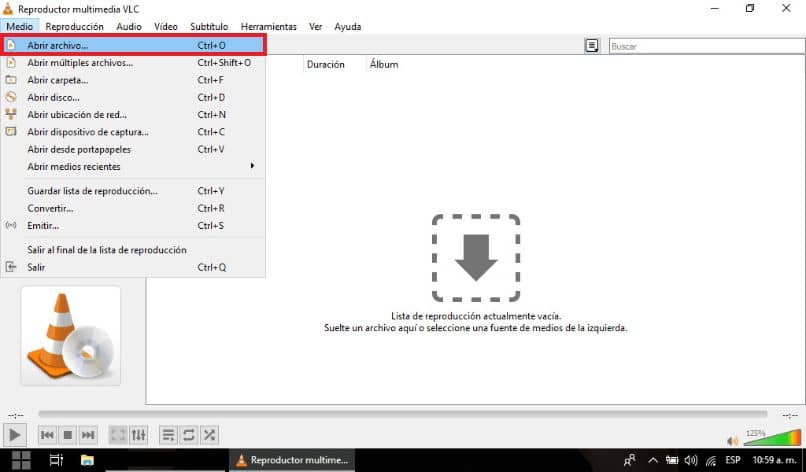The width and height of the screenshot is (806, 472).
Task: Skip to previous track button
Action: (47, 435)
